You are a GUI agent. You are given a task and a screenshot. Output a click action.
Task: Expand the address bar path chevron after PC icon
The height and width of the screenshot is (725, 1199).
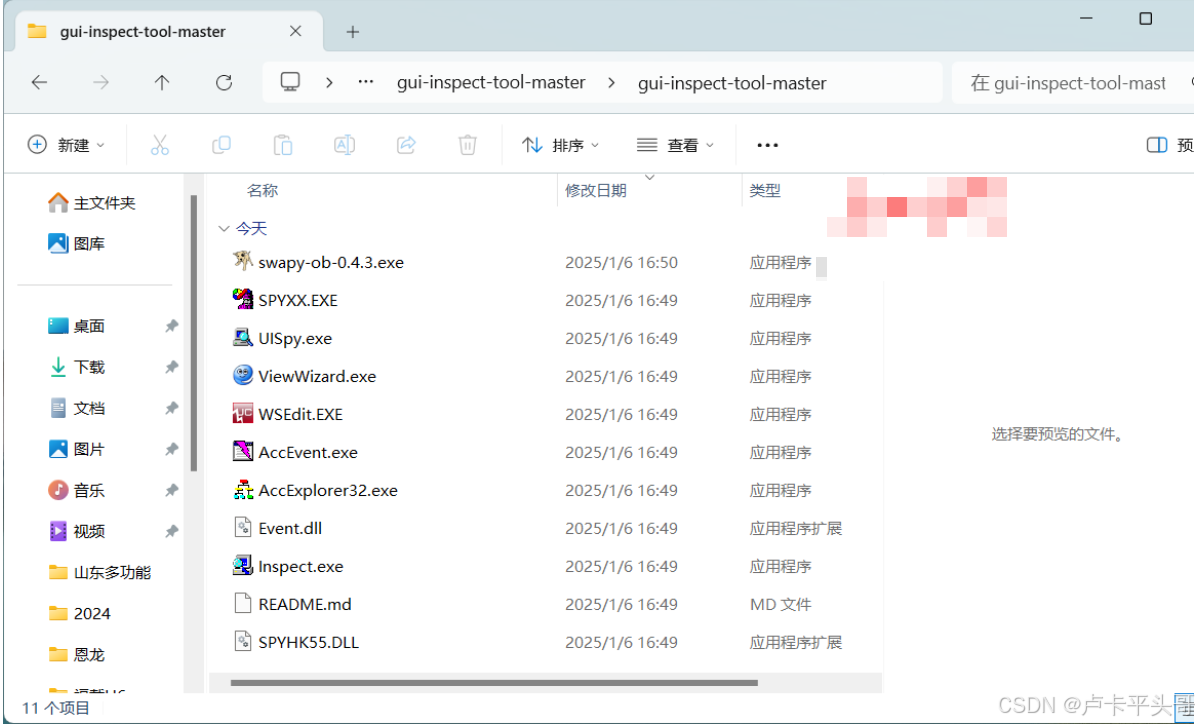[x=329, y=82]
